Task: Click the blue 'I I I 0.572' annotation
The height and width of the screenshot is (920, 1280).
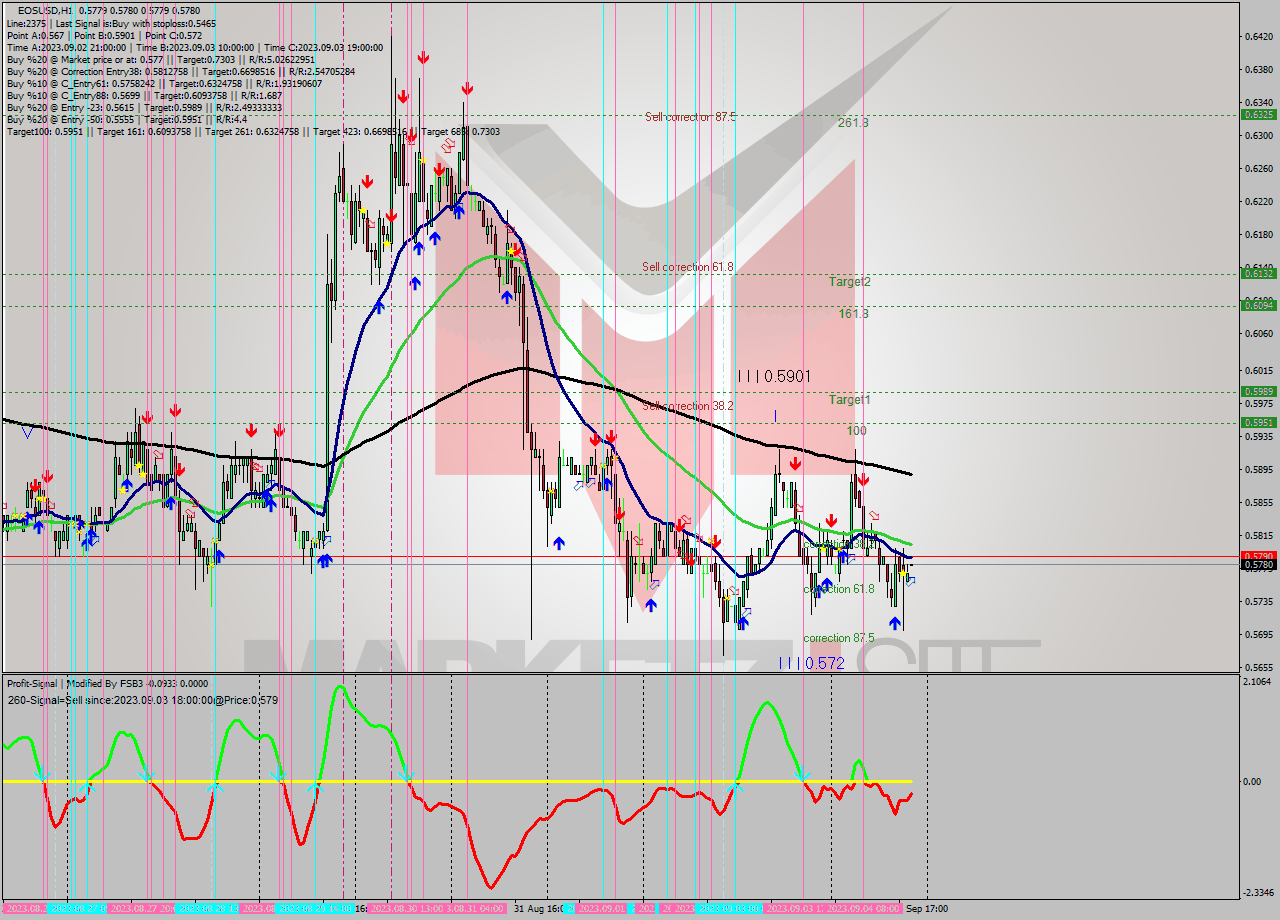Action: [x=812, y=664]
